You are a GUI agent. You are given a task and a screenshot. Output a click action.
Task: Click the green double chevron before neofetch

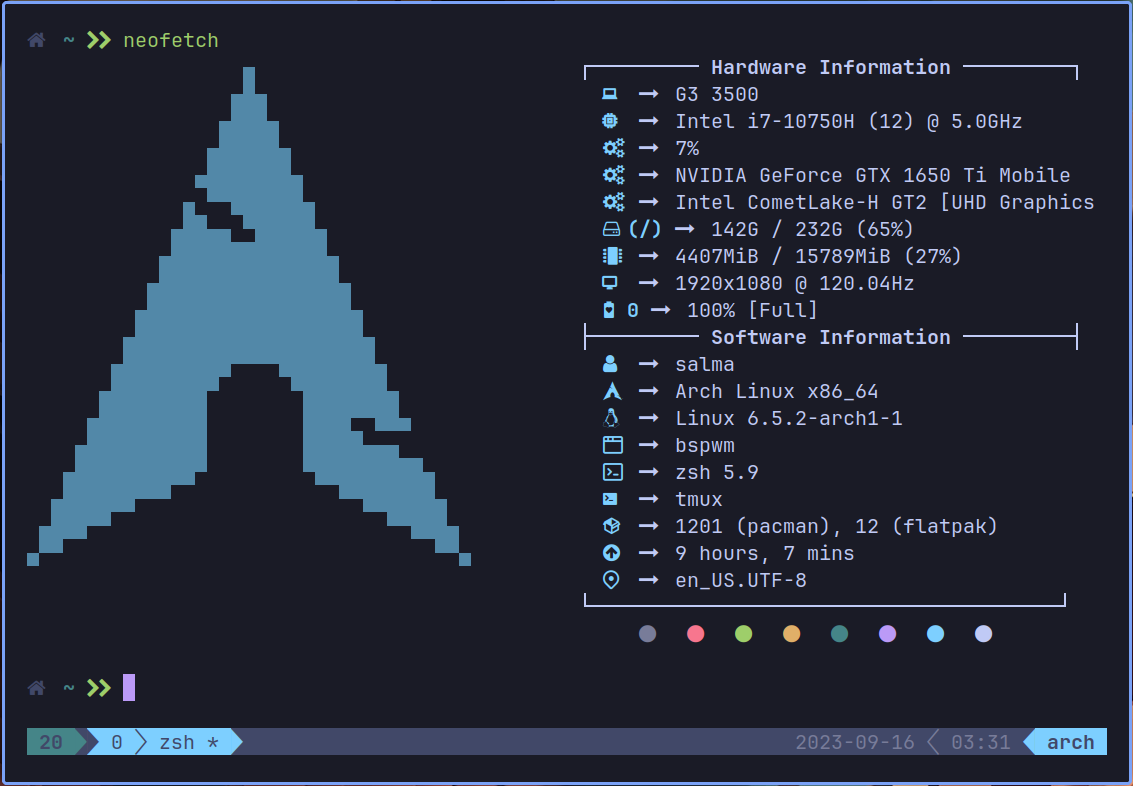coord(99,40)
